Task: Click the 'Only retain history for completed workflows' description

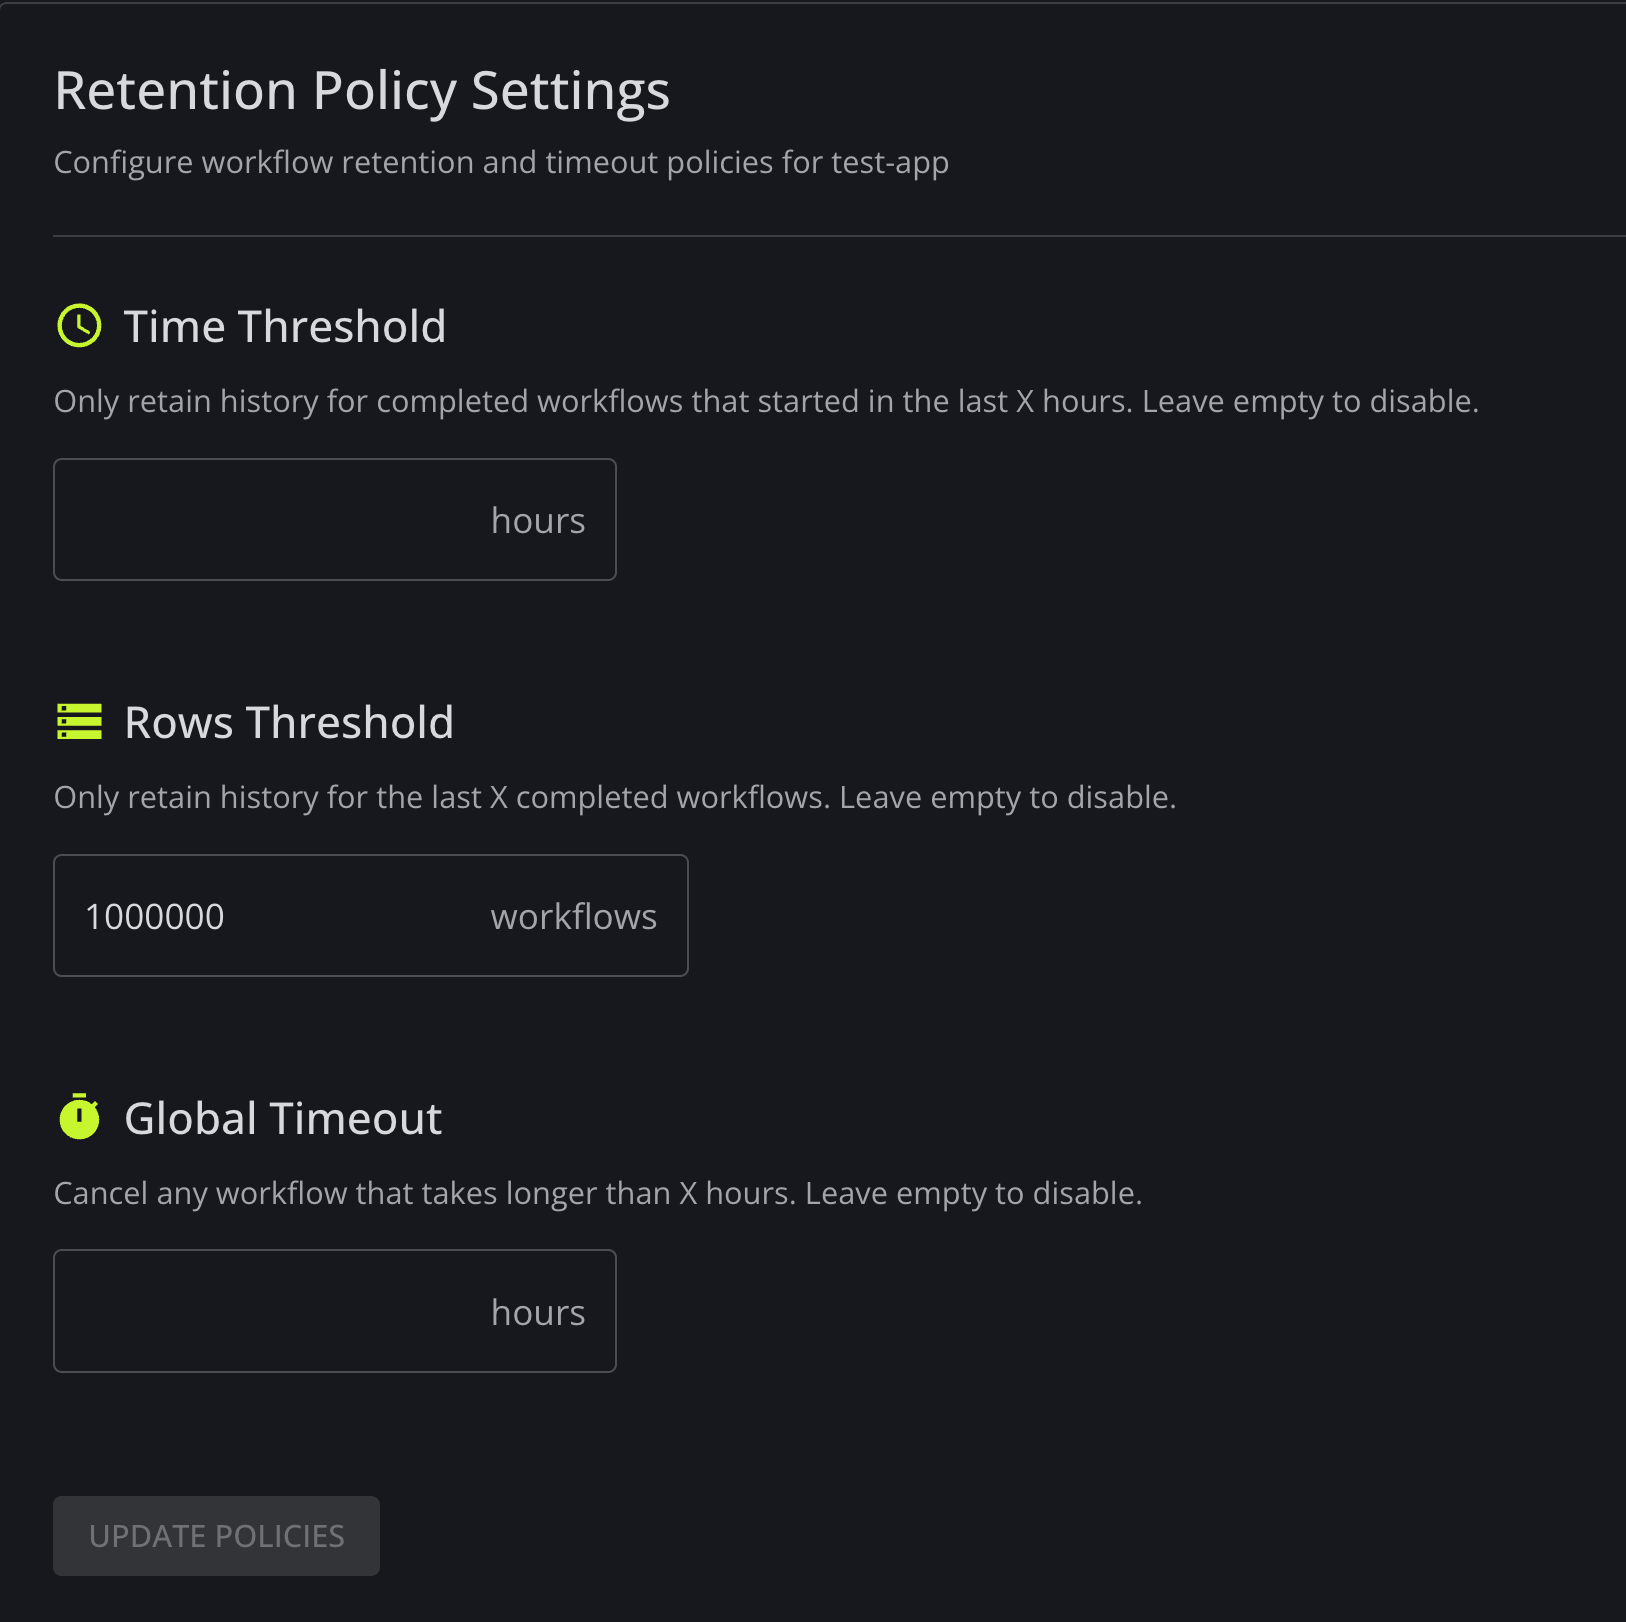Action: (766, 402)
